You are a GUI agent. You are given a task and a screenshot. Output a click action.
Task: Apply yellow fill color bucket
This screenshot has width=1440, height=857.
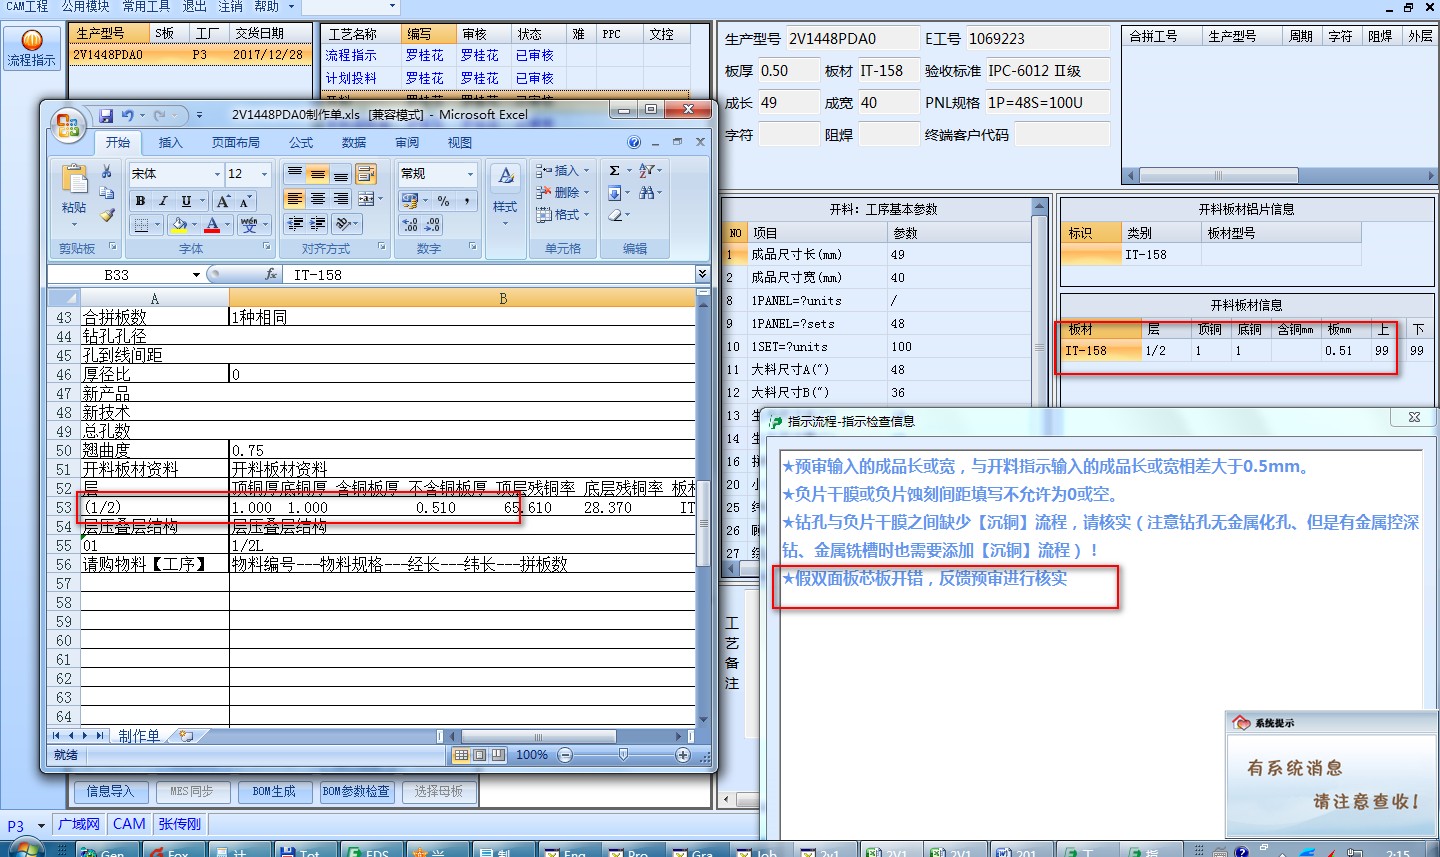click(x=178, y=225)
